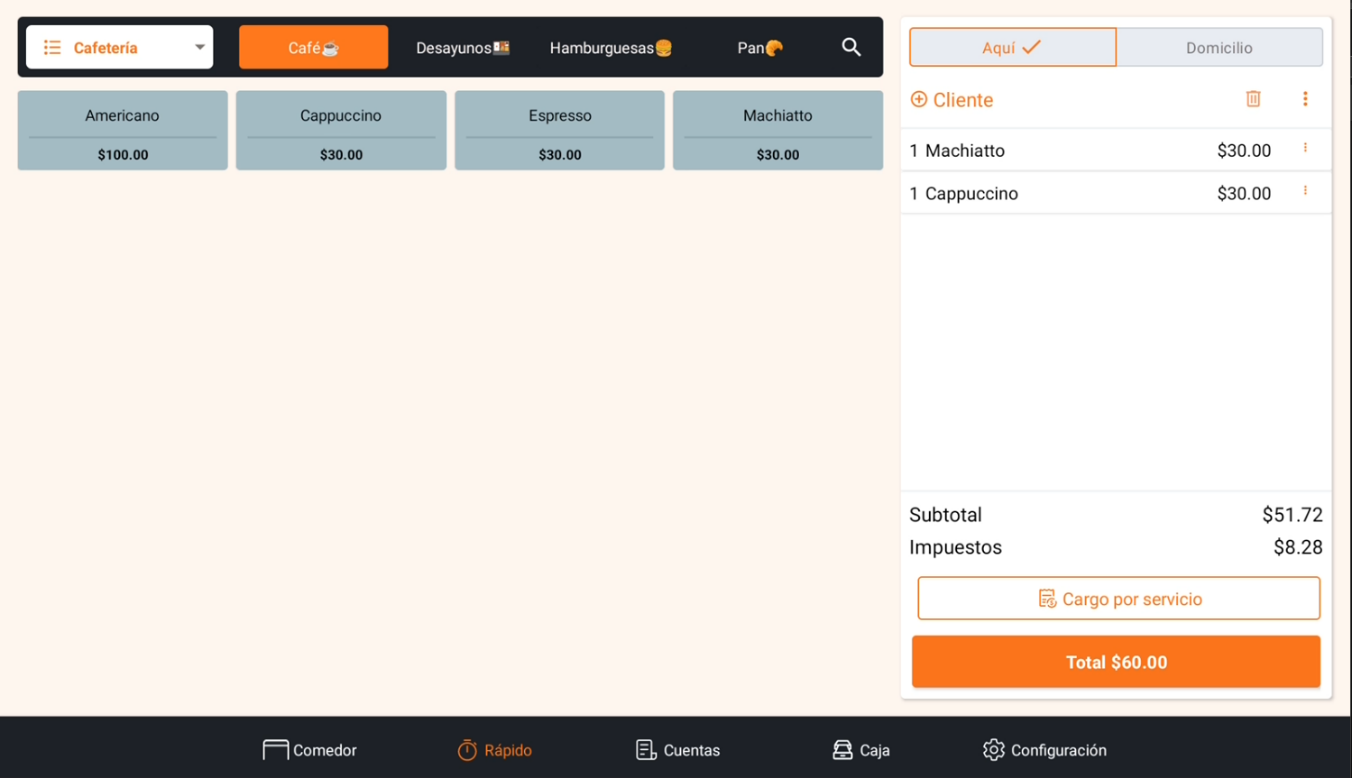The height and width of the screenshot is (778, 1352).
Task: Click the search magnifier icon
Action: click(851, 47)
